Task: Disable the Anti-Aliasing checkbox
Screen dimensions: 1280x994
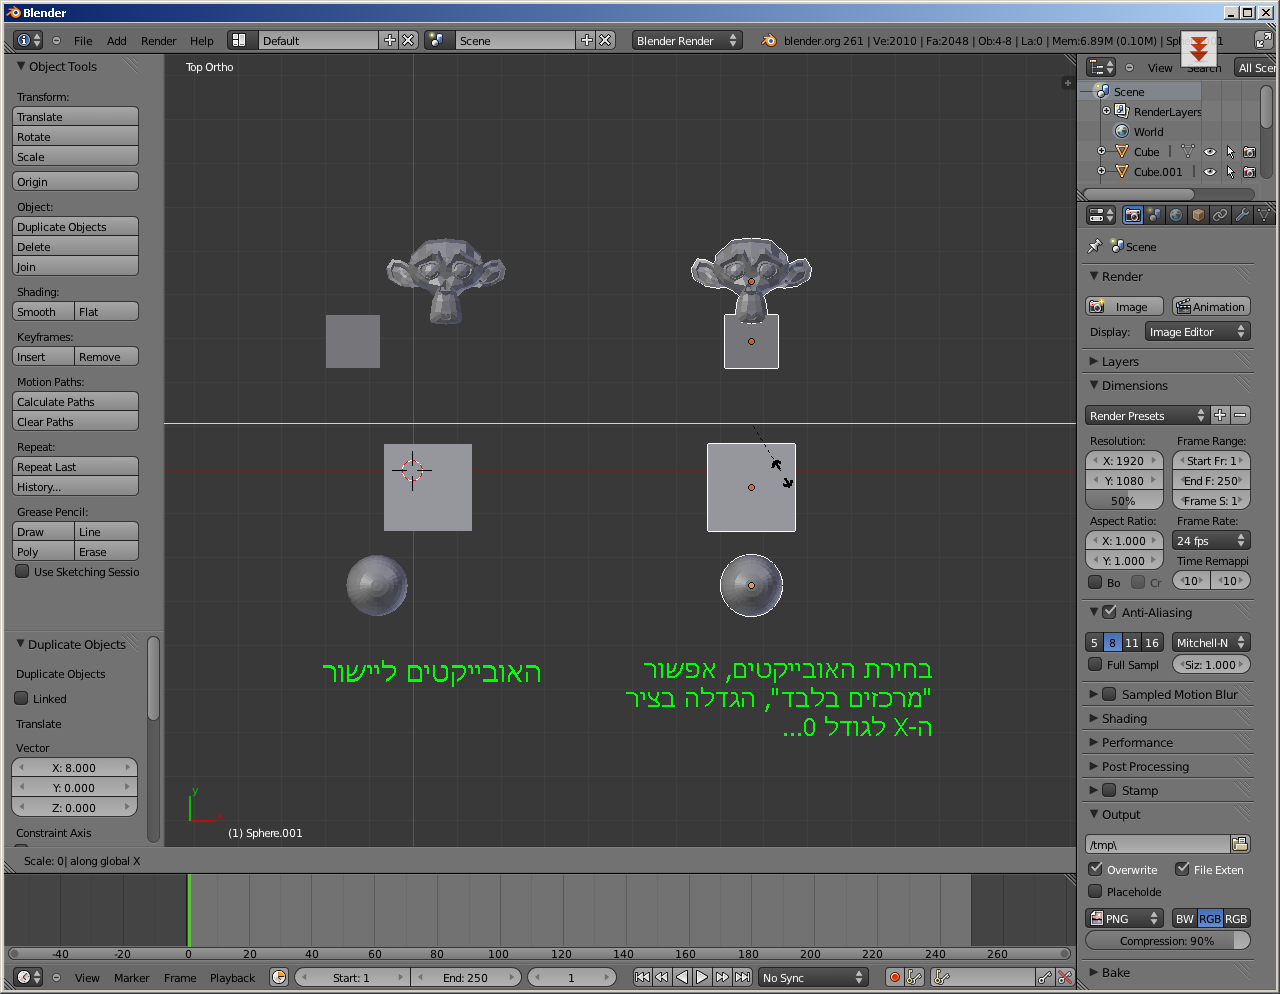Action: (1109, 612)
